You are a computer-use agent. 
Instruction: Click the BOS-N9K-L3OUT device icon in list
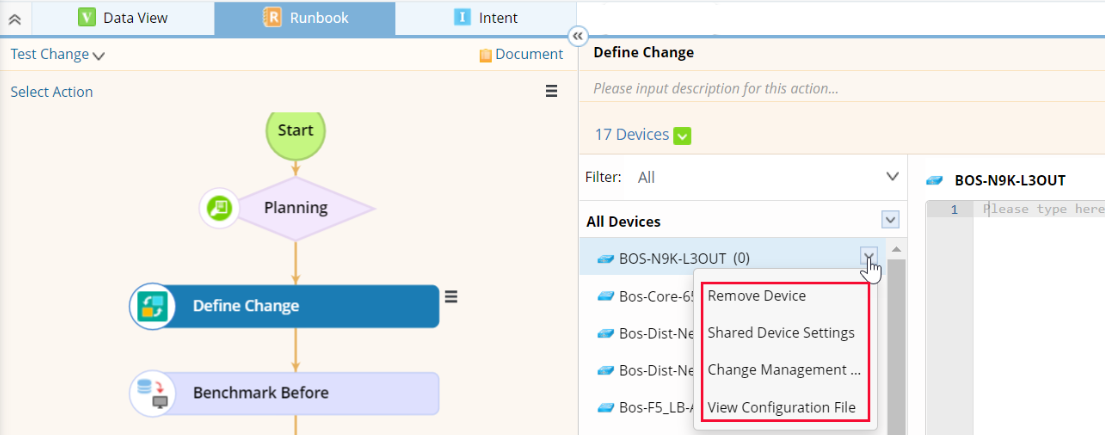pyautogui.click(x=605, y=259)
